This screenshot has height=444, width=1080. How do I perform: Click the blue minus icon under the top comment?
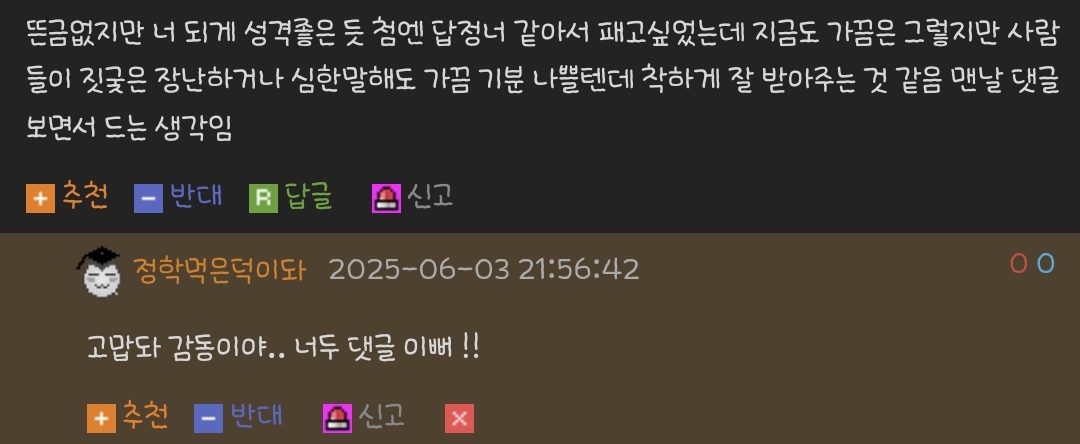coord(148,199)
